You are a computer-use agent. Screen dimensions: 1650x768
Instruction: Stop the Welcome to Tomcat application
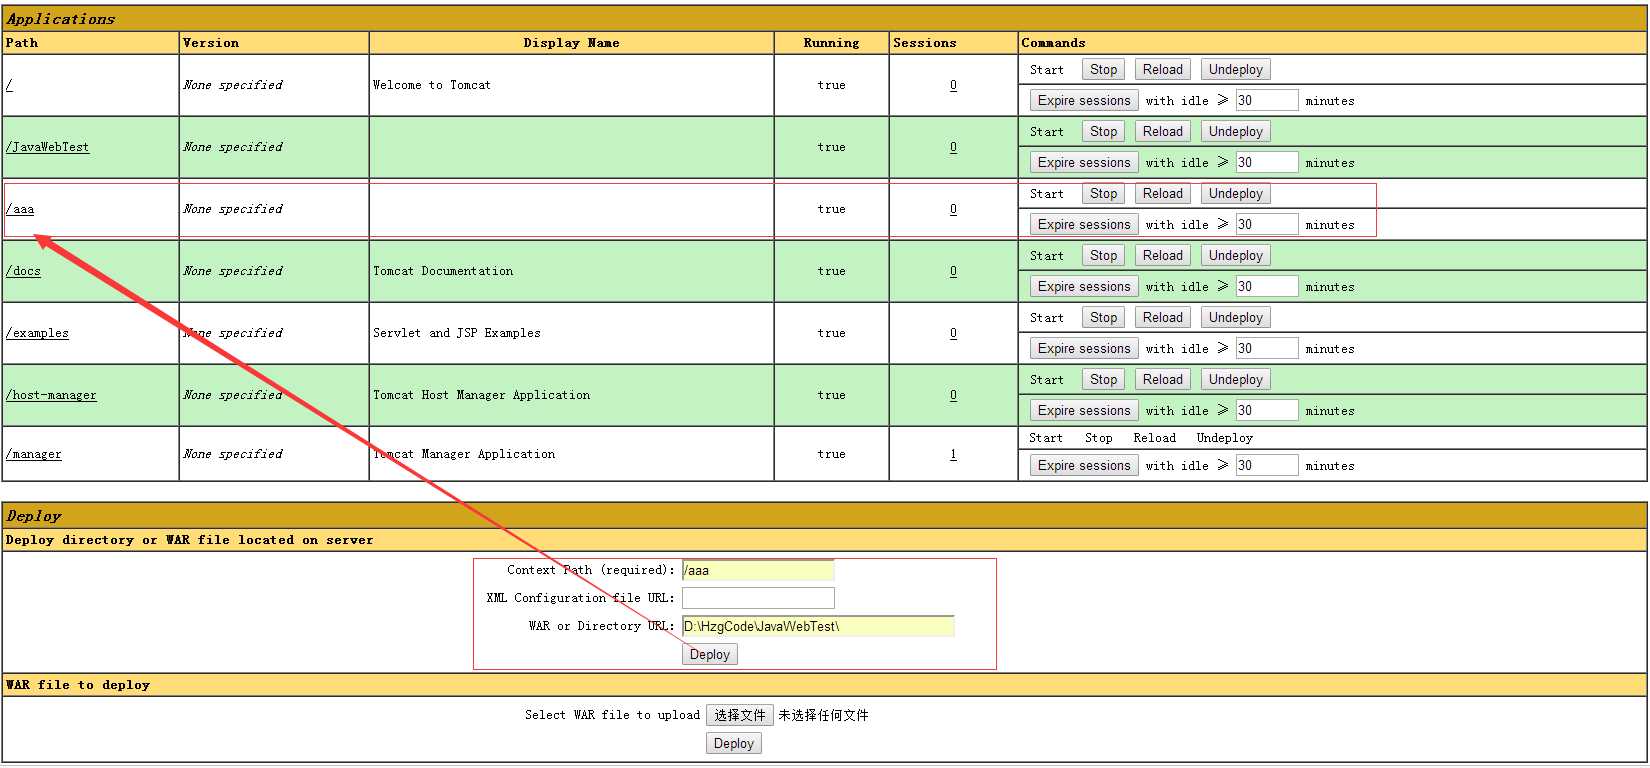coord(1103,69)
